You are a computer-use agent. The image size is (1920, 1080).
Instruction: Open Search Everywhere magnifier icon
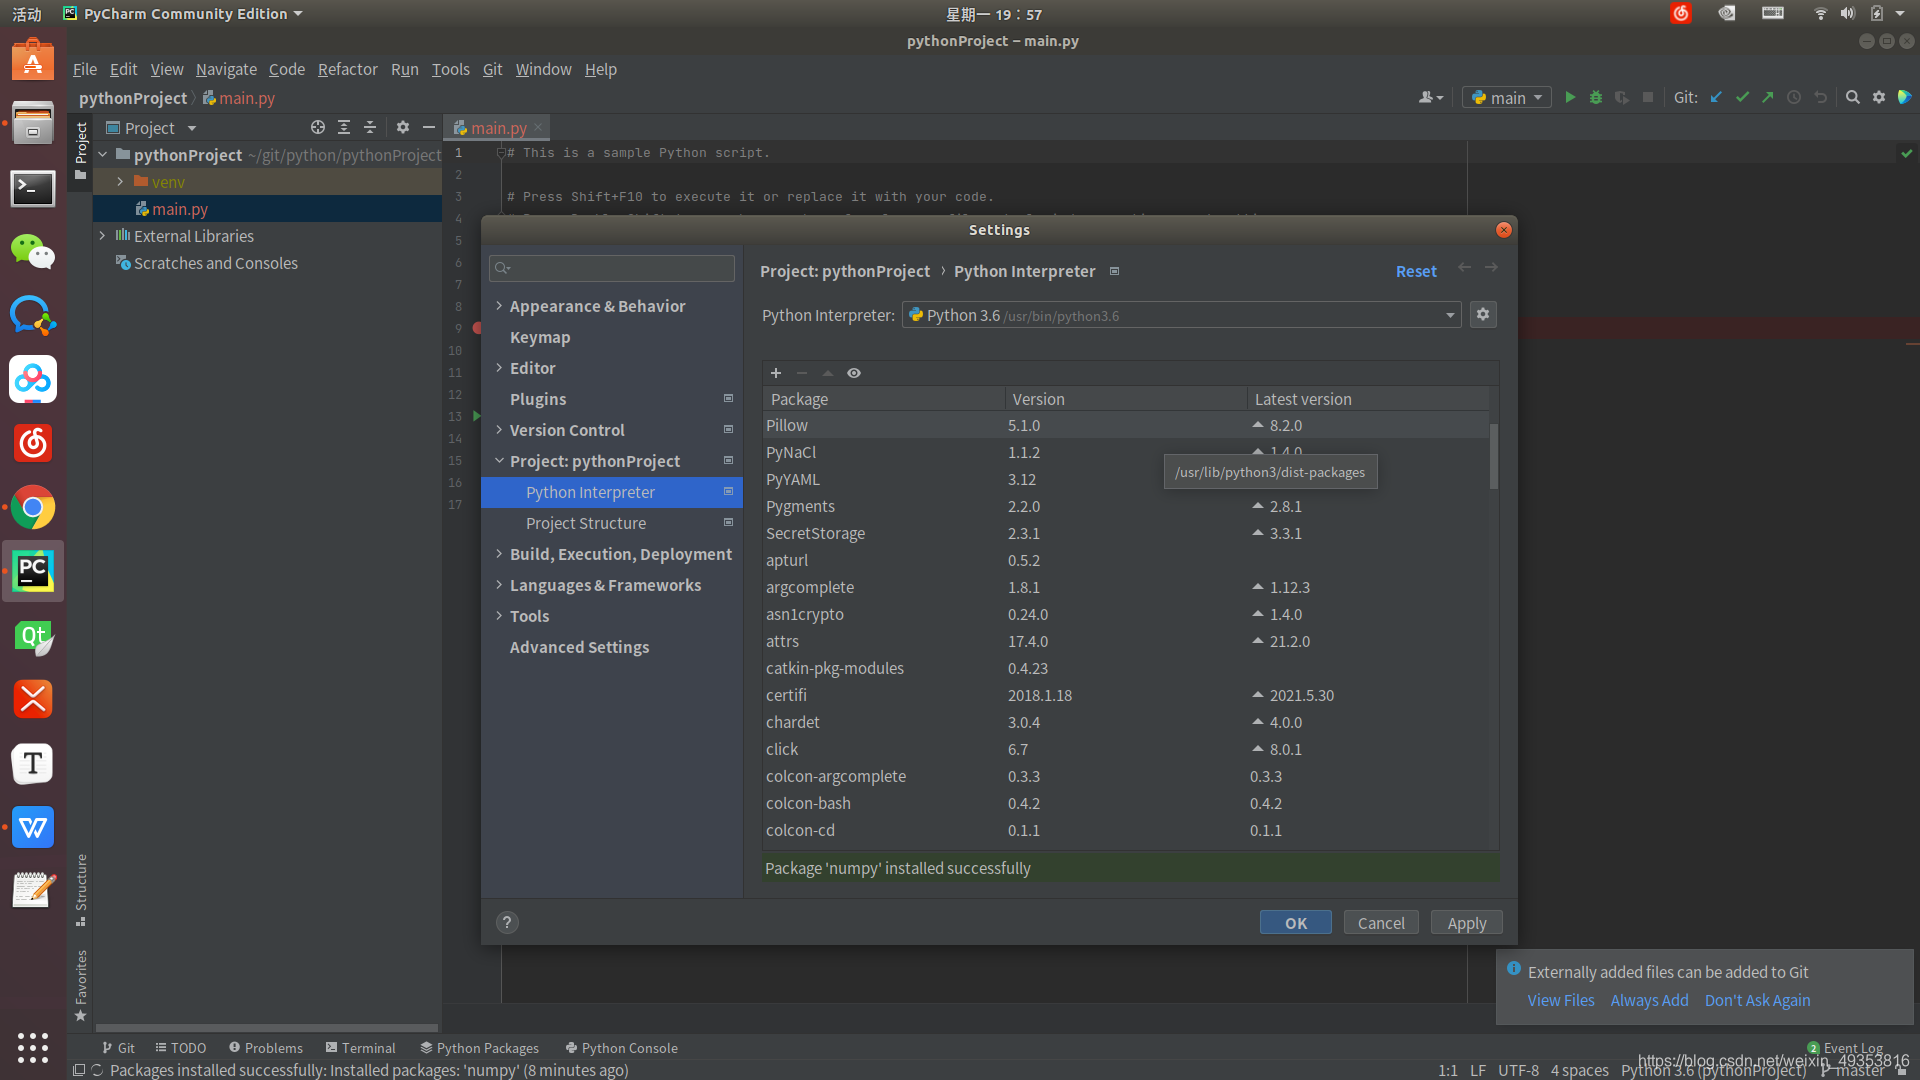1853,97
